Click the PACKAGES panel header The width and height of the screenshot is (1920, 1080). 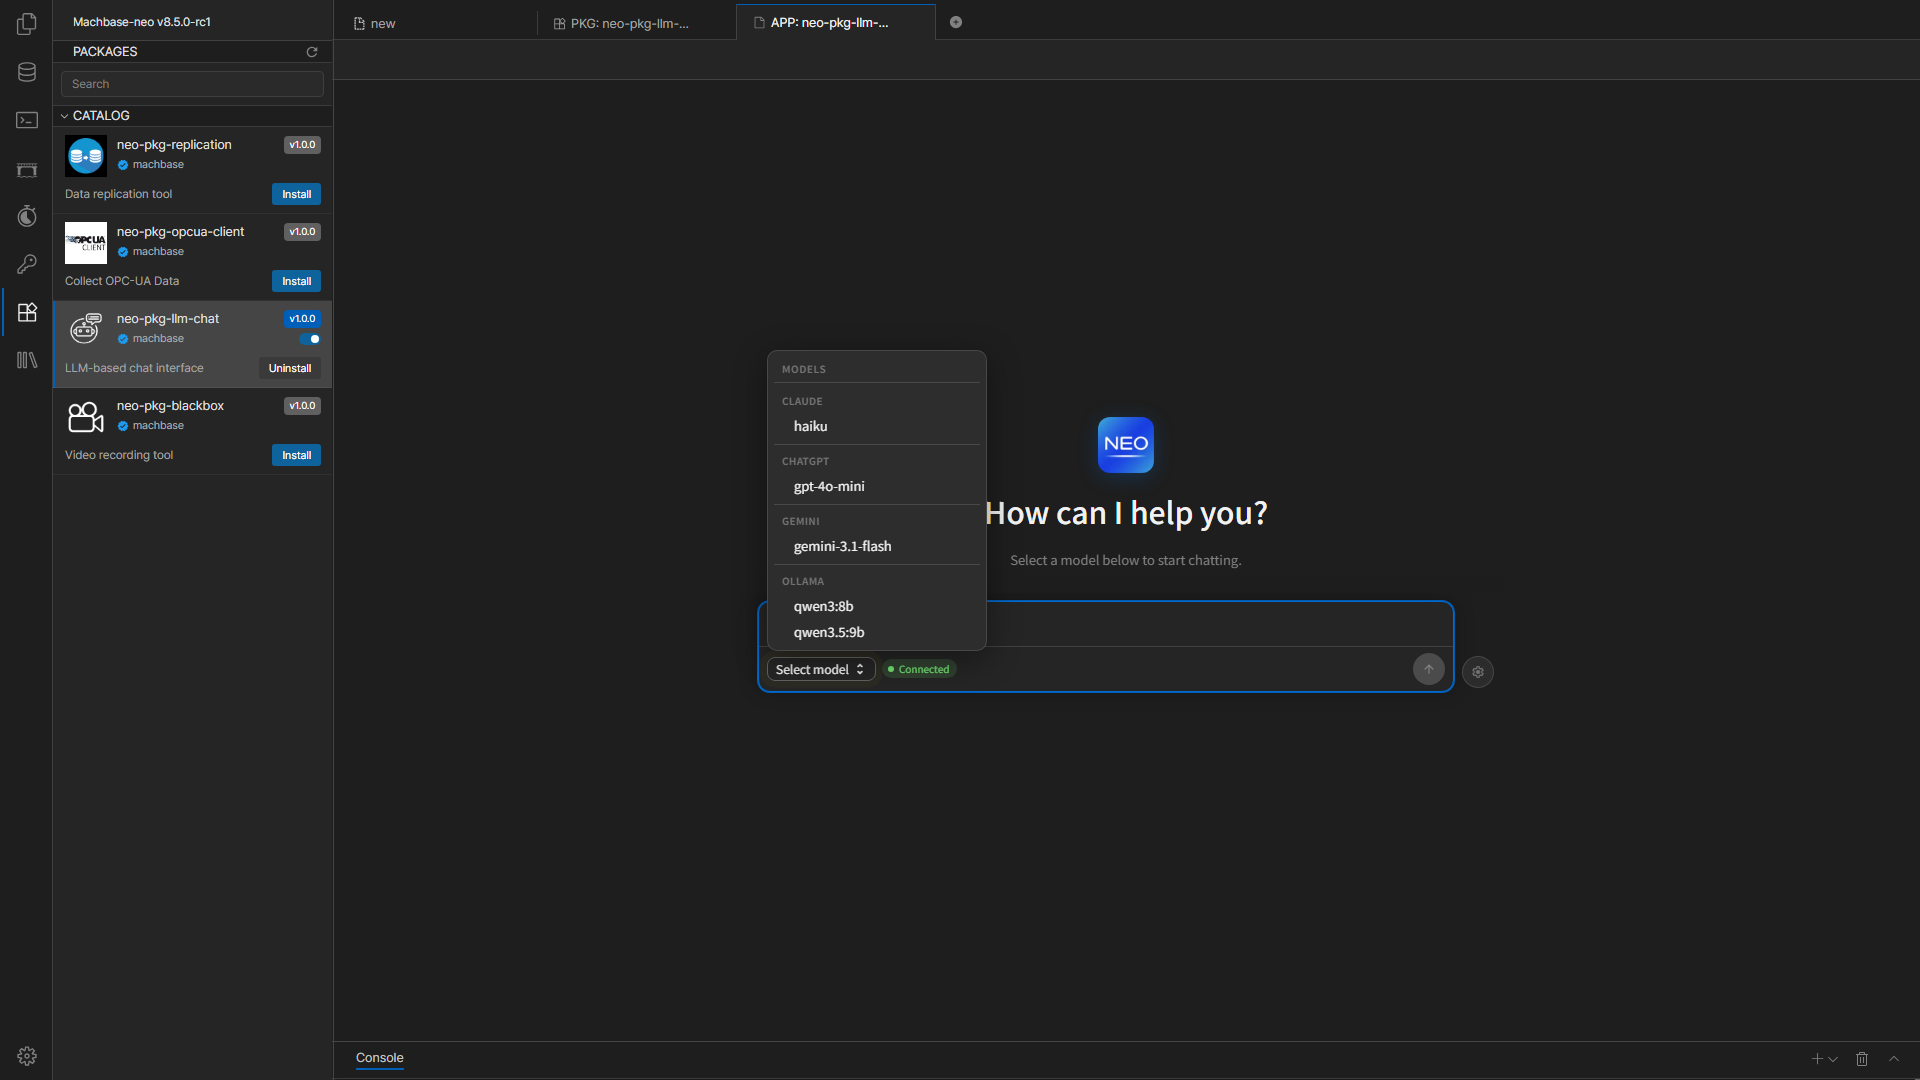(x=105, y=52)
